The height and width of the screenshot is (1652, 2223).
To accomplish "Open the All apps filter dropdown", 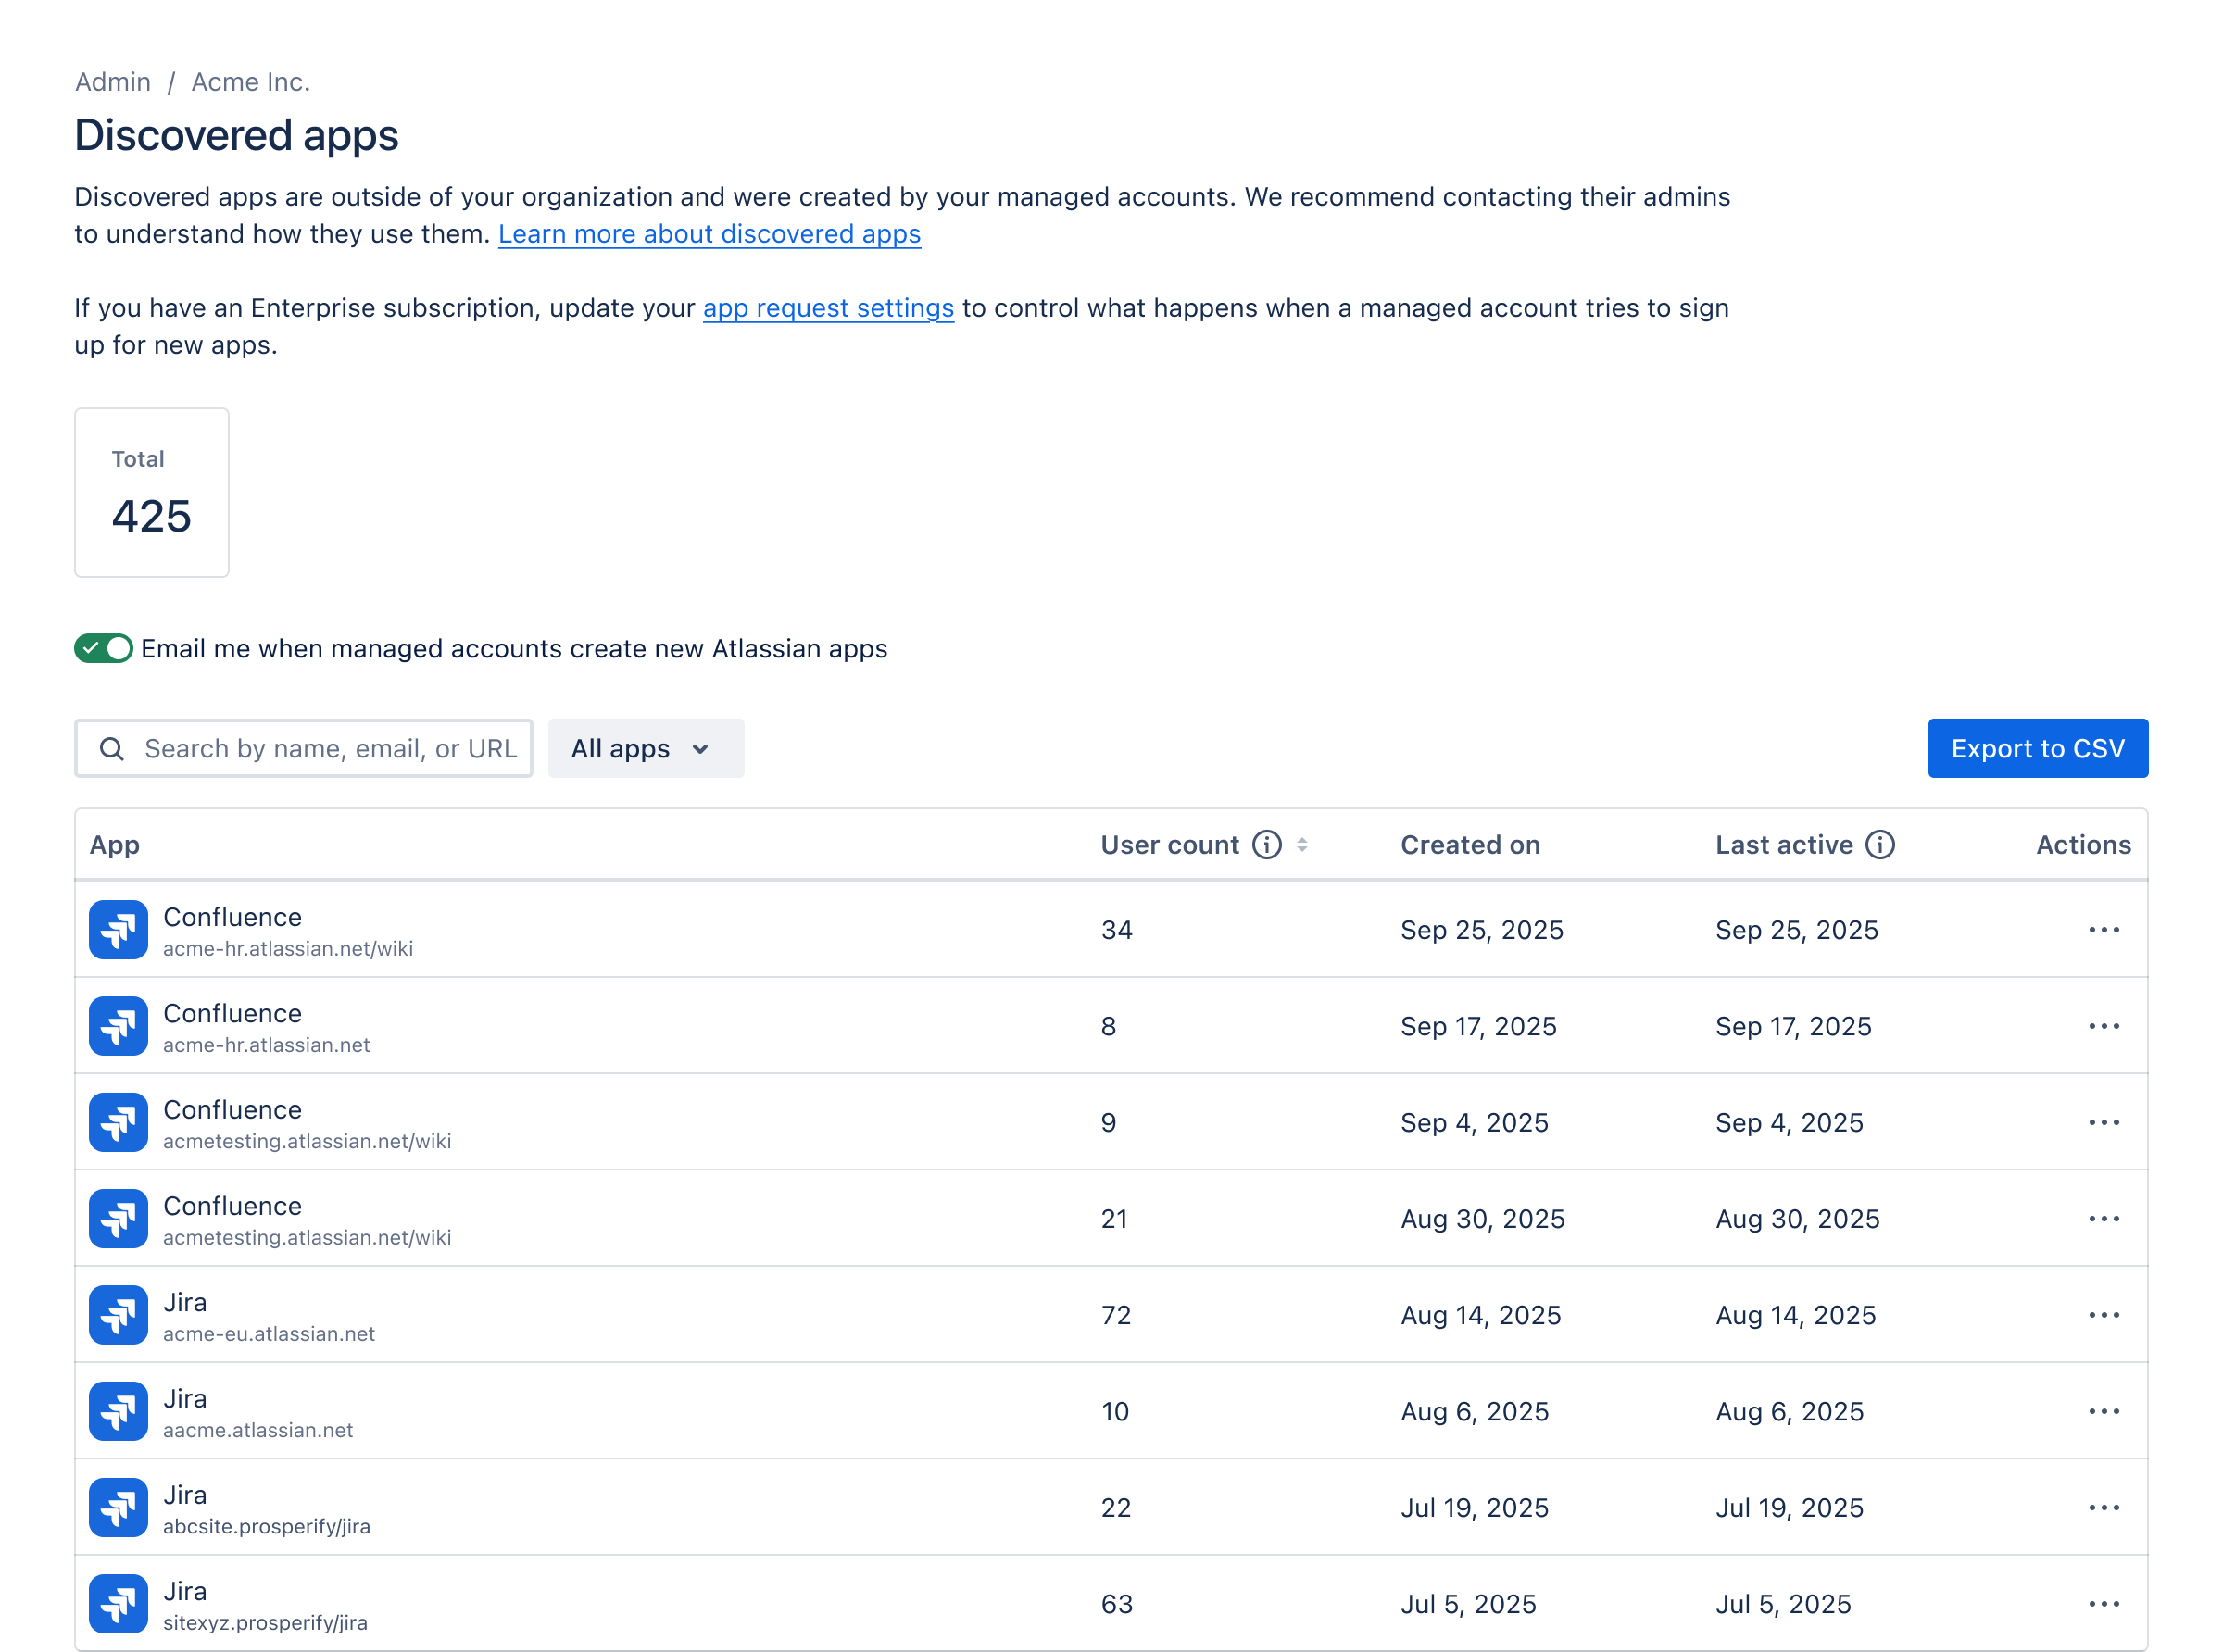I will click(x=646, y=748).
